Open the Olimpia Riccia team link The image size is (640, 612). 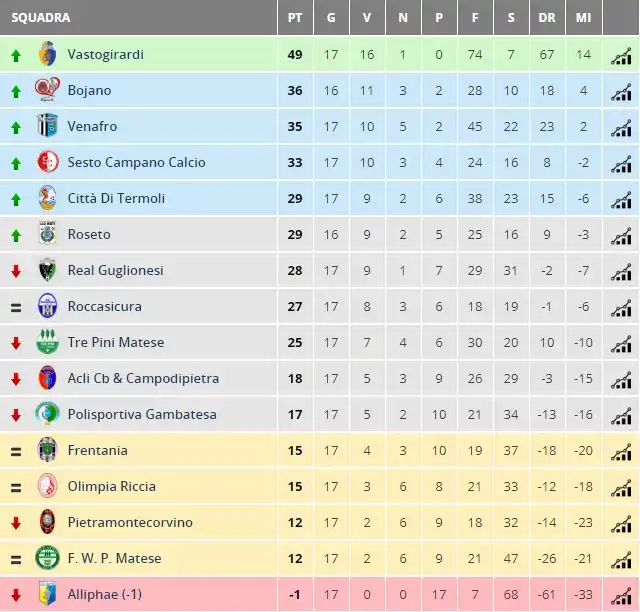click(x=111, y=486)
